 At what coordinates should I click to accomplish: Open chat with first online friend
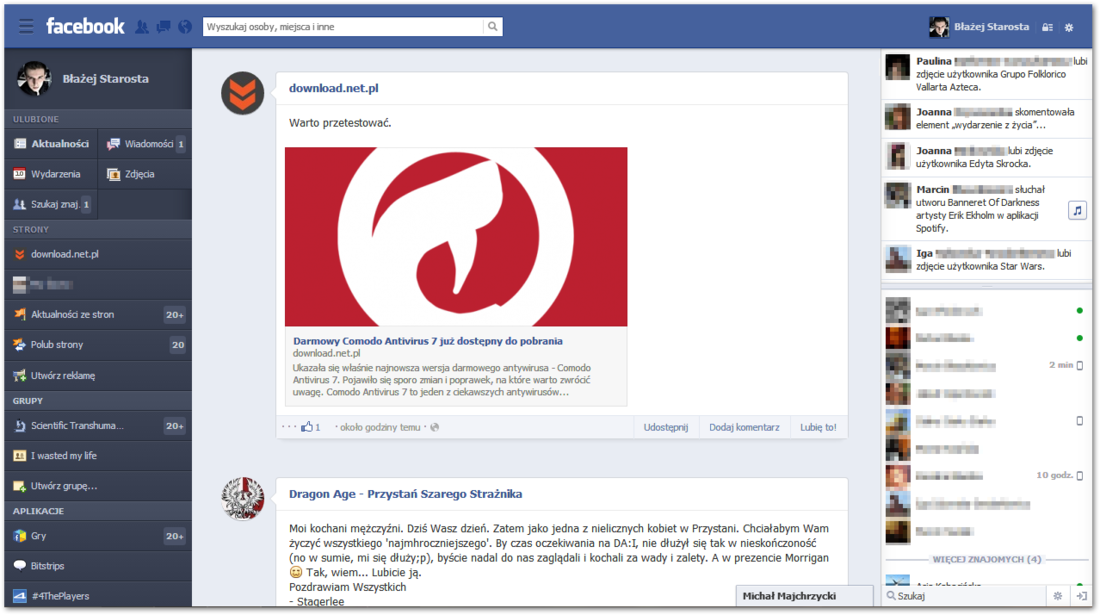[986, 311]
